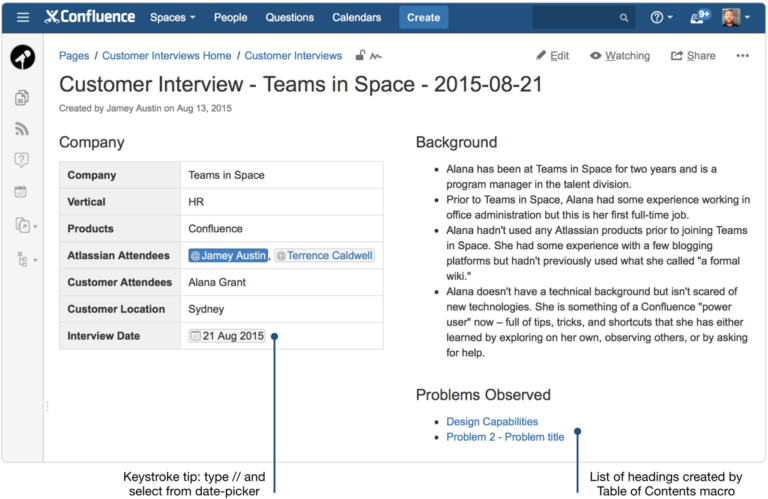768x499 pixels.
Task: Click Edit to edit the page
Action: [552, 56]
